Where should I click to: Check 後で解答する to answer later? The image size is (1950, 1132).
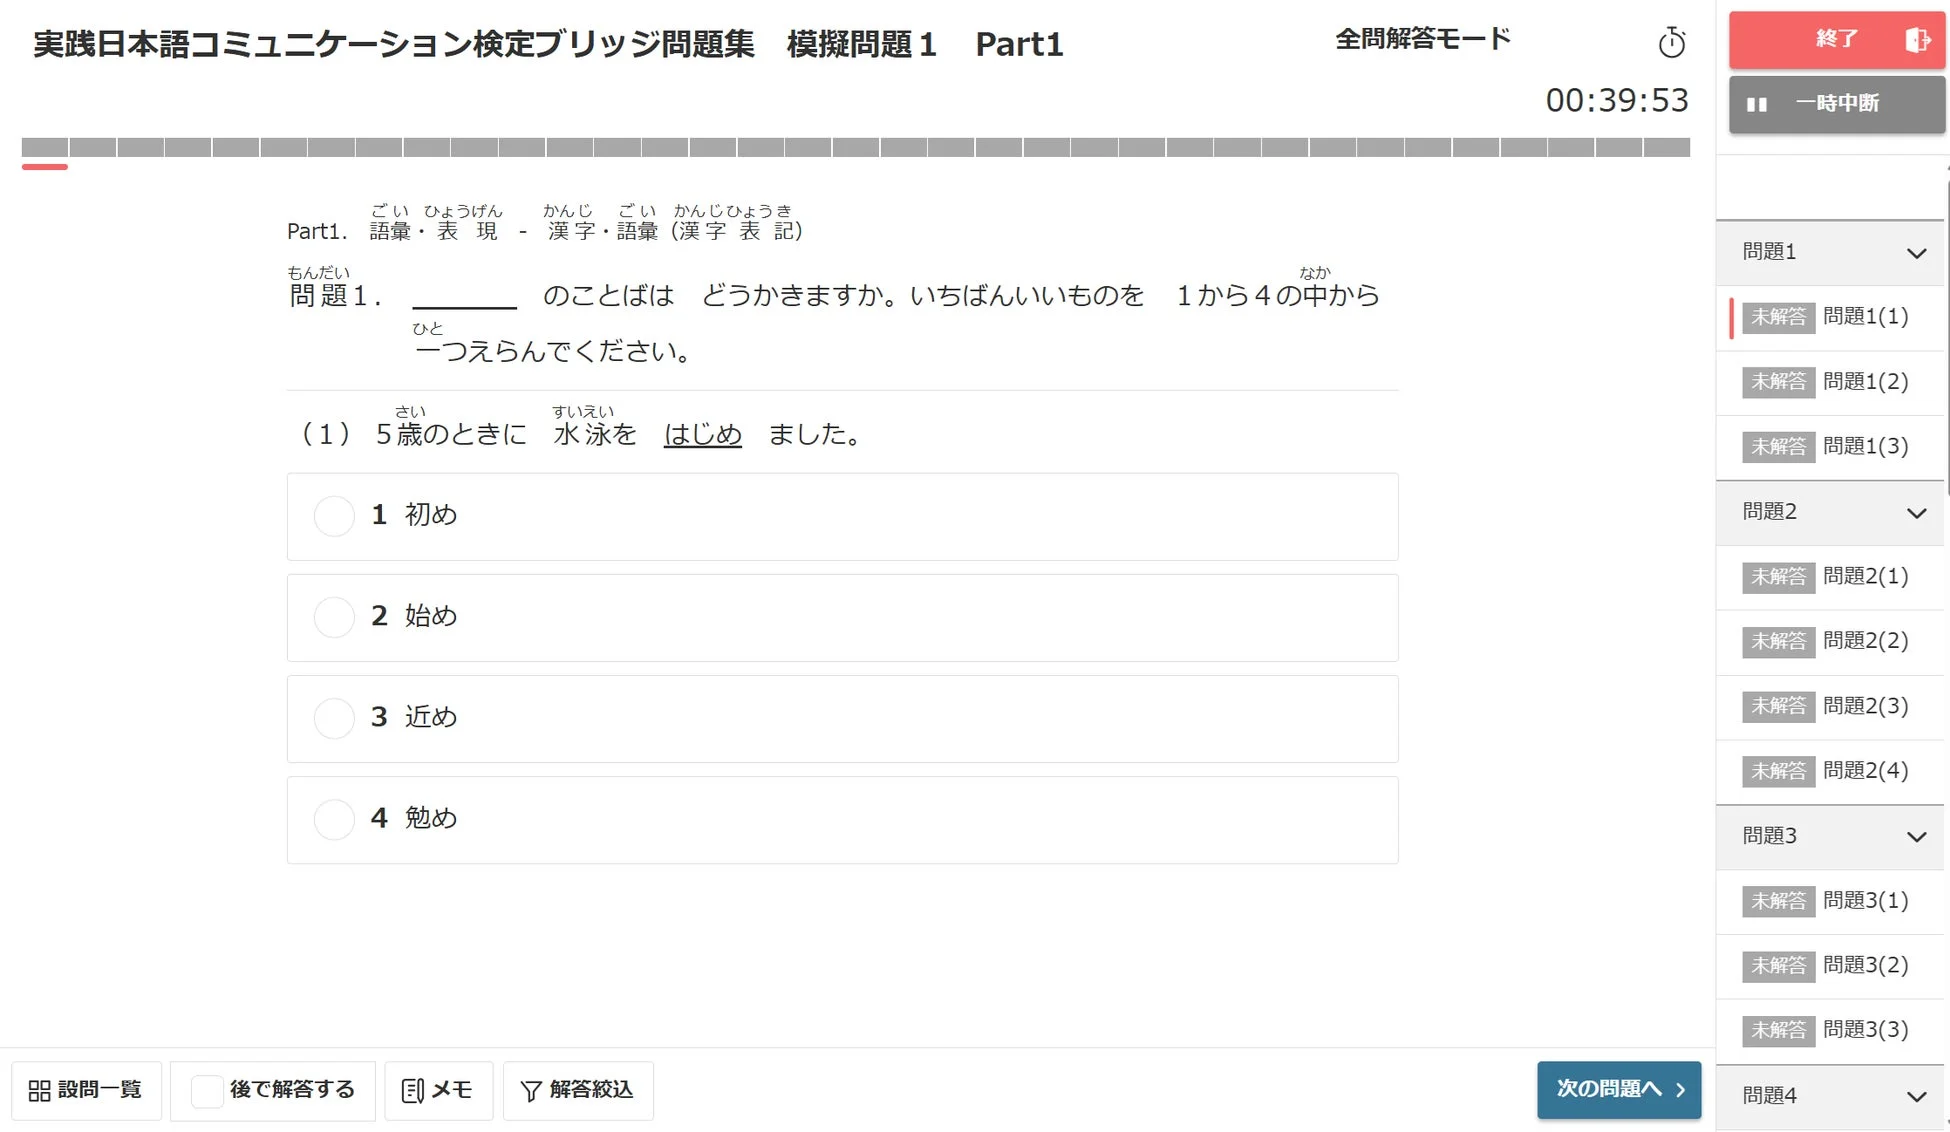tap(206, 1092)
